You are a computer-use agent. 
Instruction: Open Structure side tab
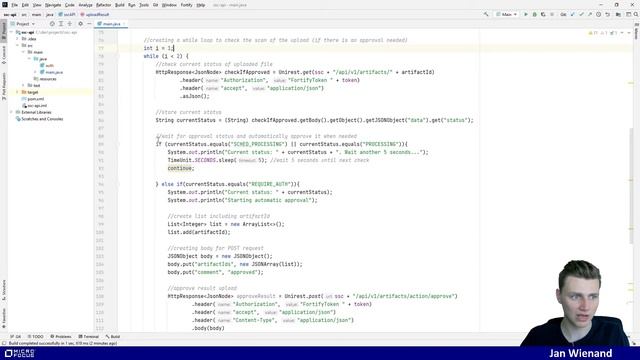tap(4, 290)
